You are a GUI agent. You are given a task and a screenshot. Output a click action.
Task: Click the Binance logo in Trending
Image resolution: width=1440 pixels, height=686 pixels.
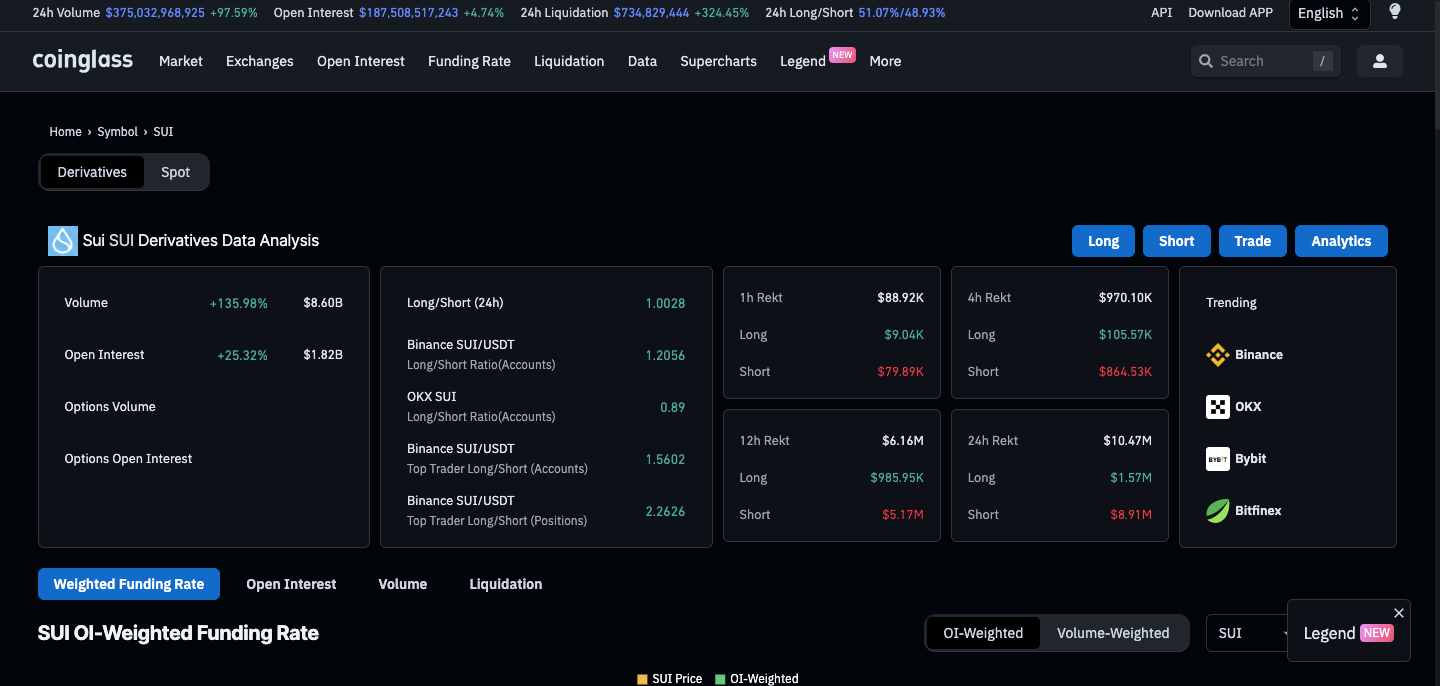pyautogui.click(x=1217, y=355)
